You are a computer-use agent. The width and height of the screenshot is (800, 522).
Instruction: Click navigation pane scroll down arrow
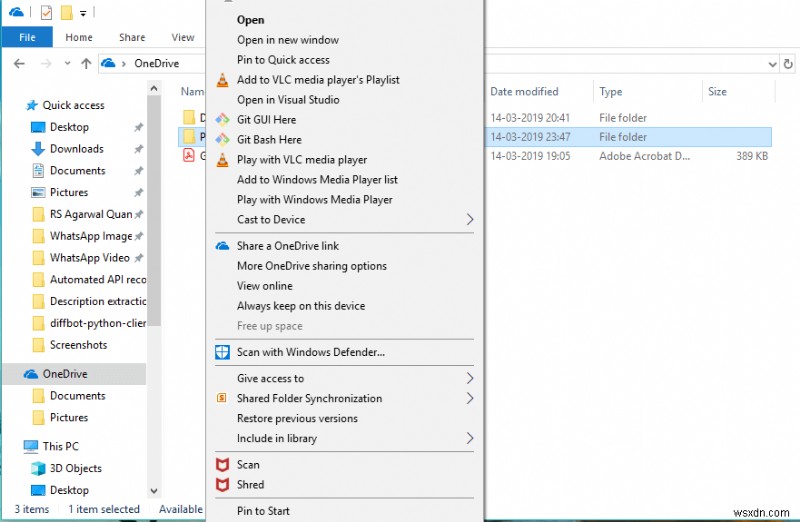coord(154,491)
